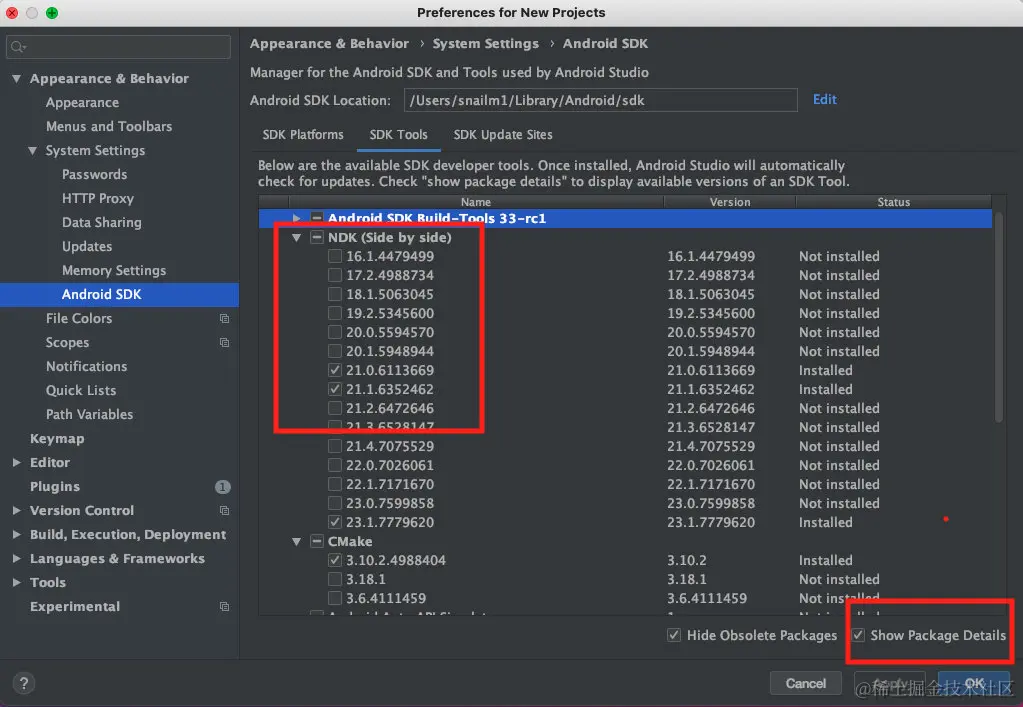This screenshot has width=1023, height=707.
Task: Expand the Editor section
Action: coord(16,462)
